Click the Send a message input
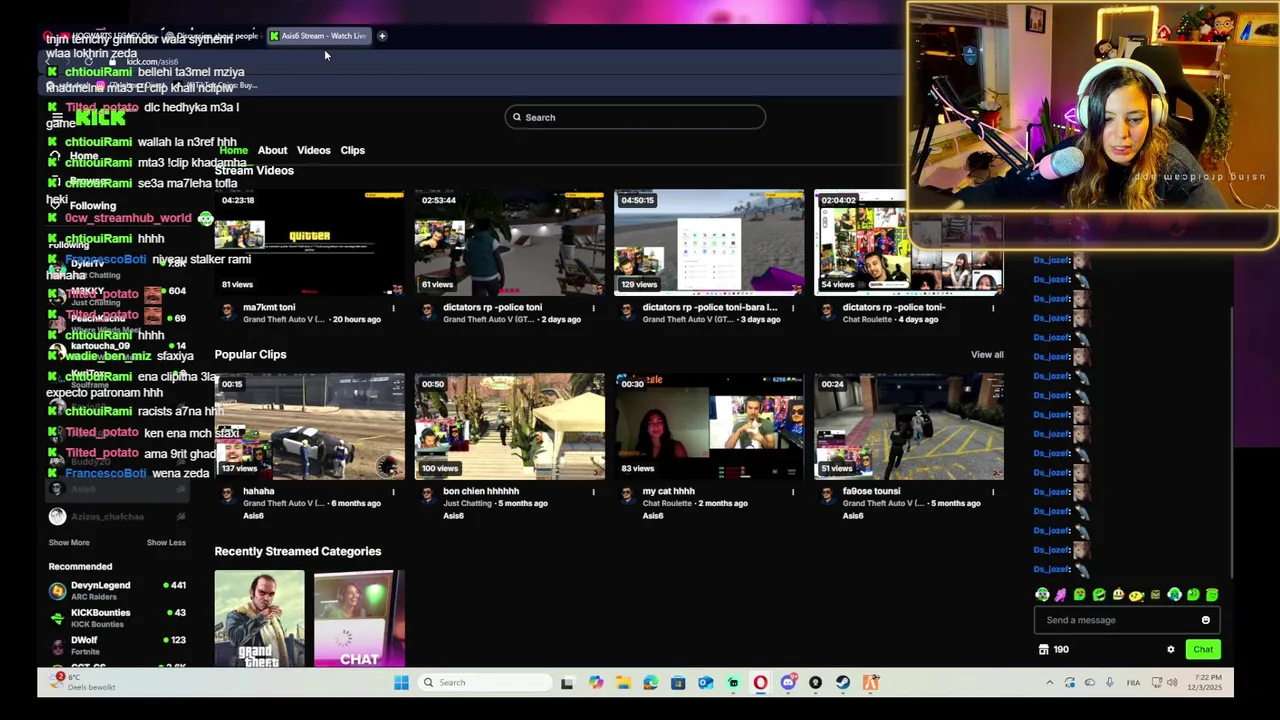 coord(1126,620)
